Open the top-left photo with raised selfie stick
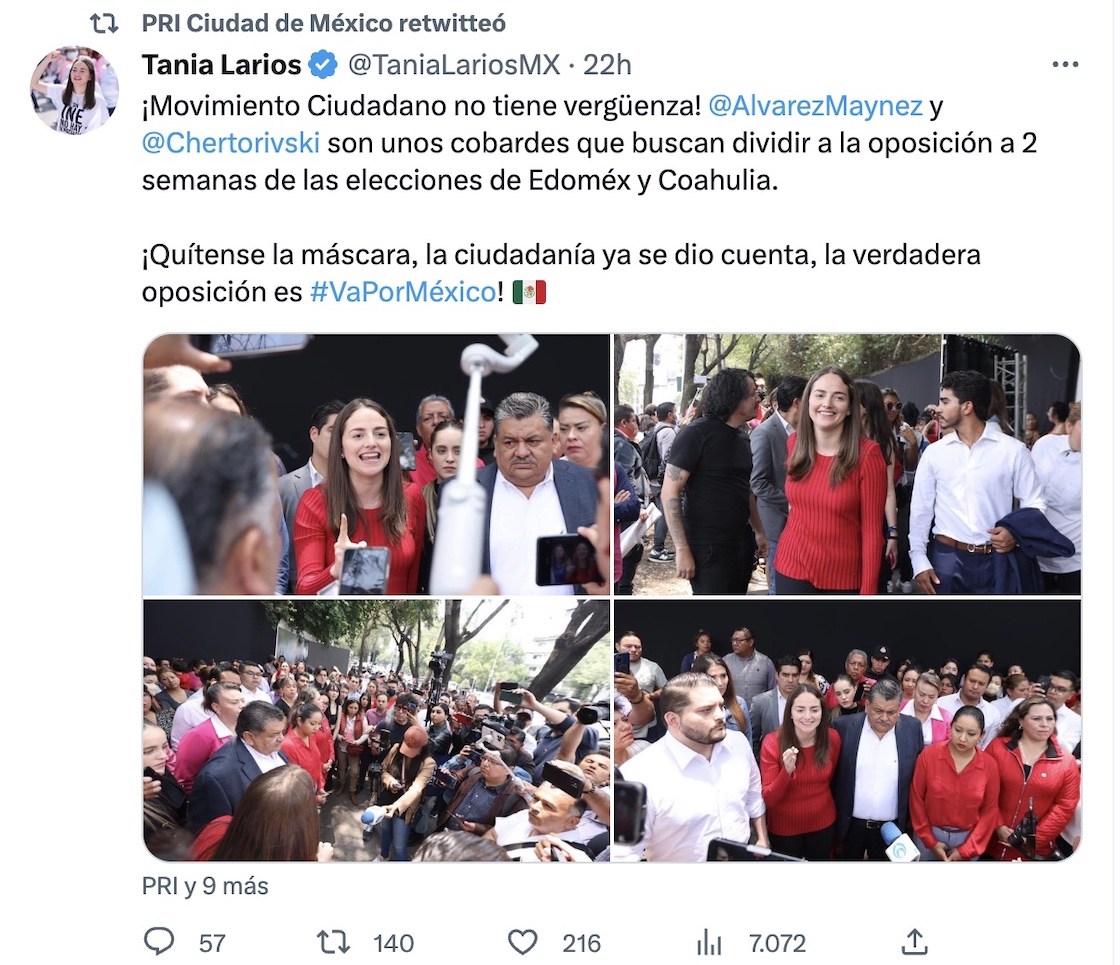Image resolution: width=1120 pixels, height=965 pixels. click(x=376, y=464)
